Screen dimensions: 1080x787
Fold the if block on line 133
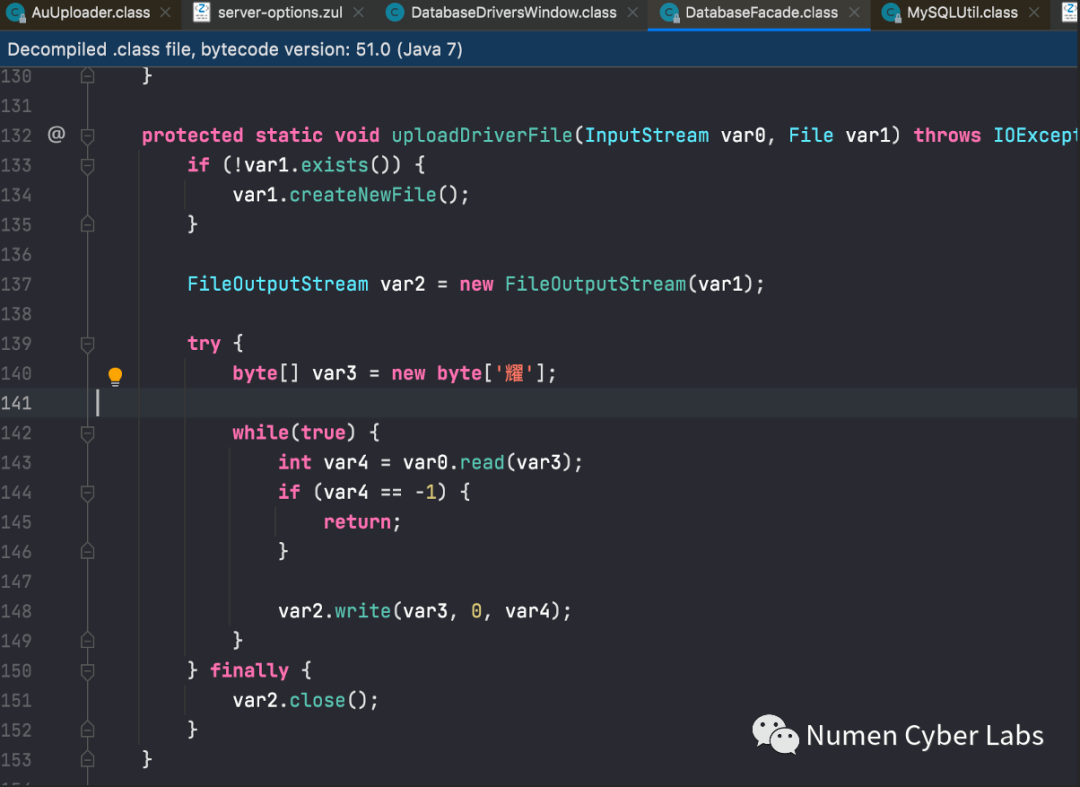(87, 165)
